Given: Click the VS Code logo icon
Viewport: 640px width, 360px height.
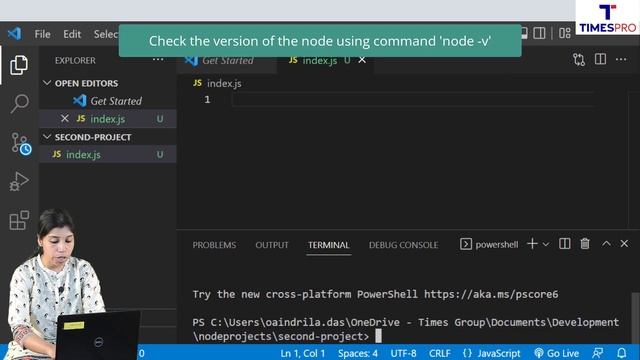Looking at the screenshot, I should click(15, 33).
